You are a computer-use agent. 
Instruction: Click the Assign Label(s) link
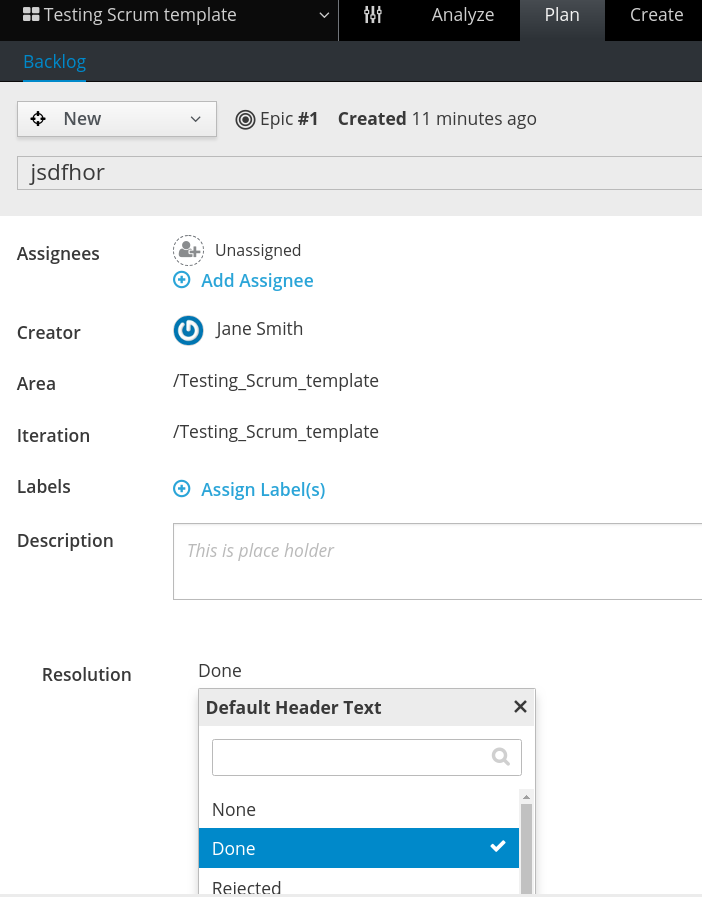263,489
